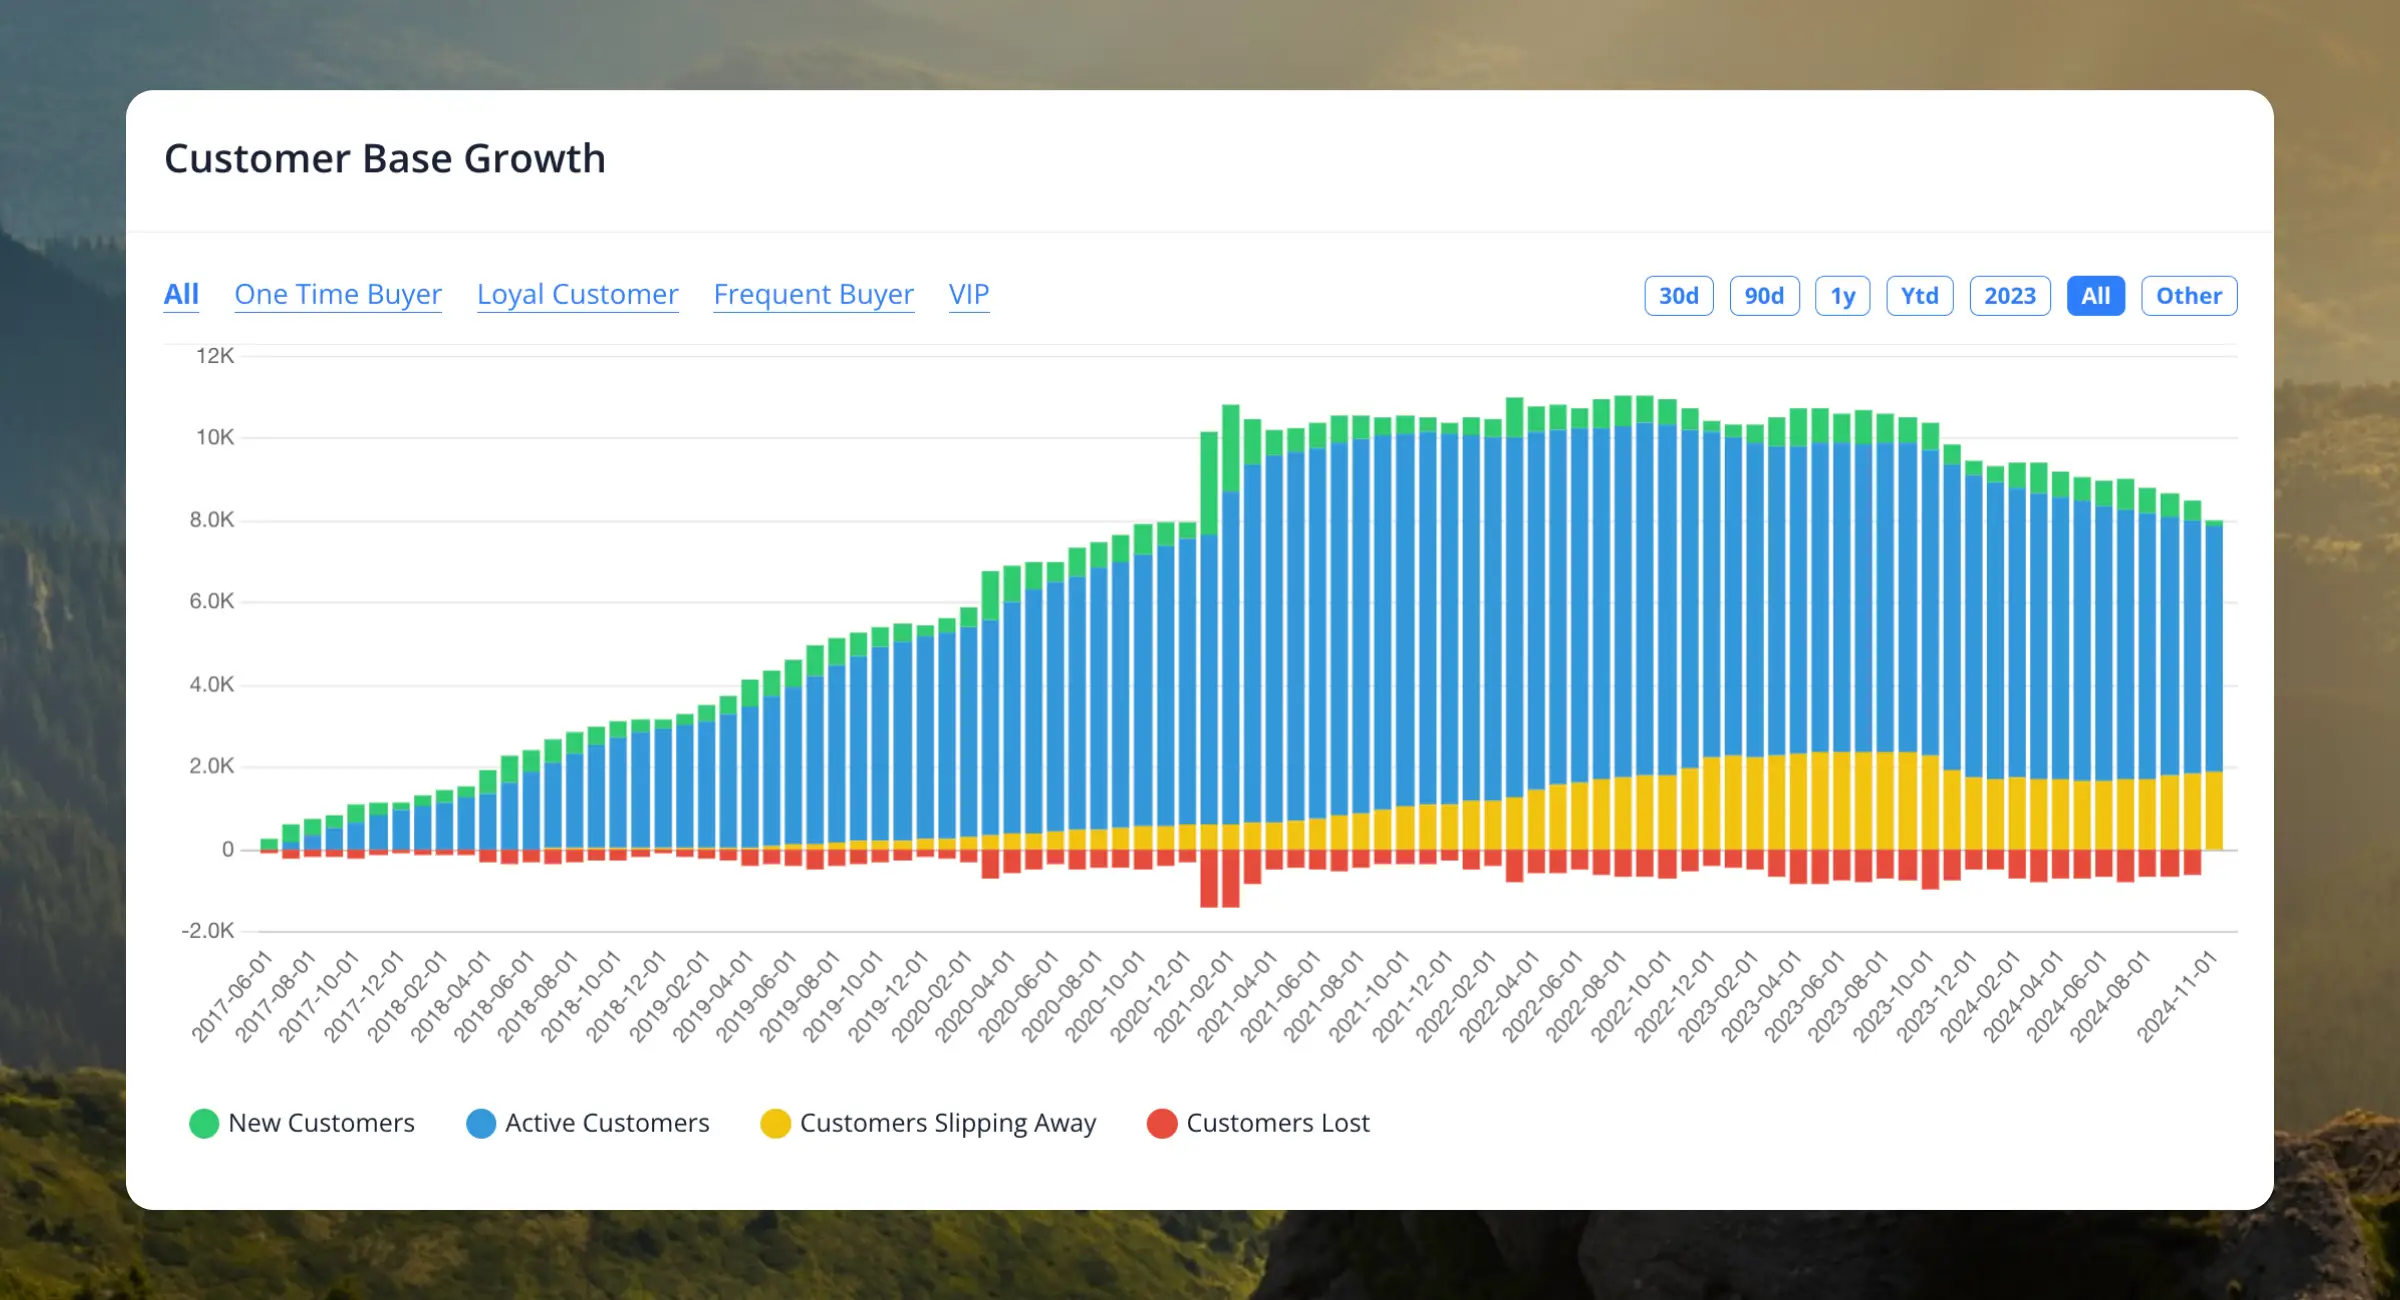
Task: Click the Customer Base Growth title
Action: pyautogui.click(x=385, y=159)
